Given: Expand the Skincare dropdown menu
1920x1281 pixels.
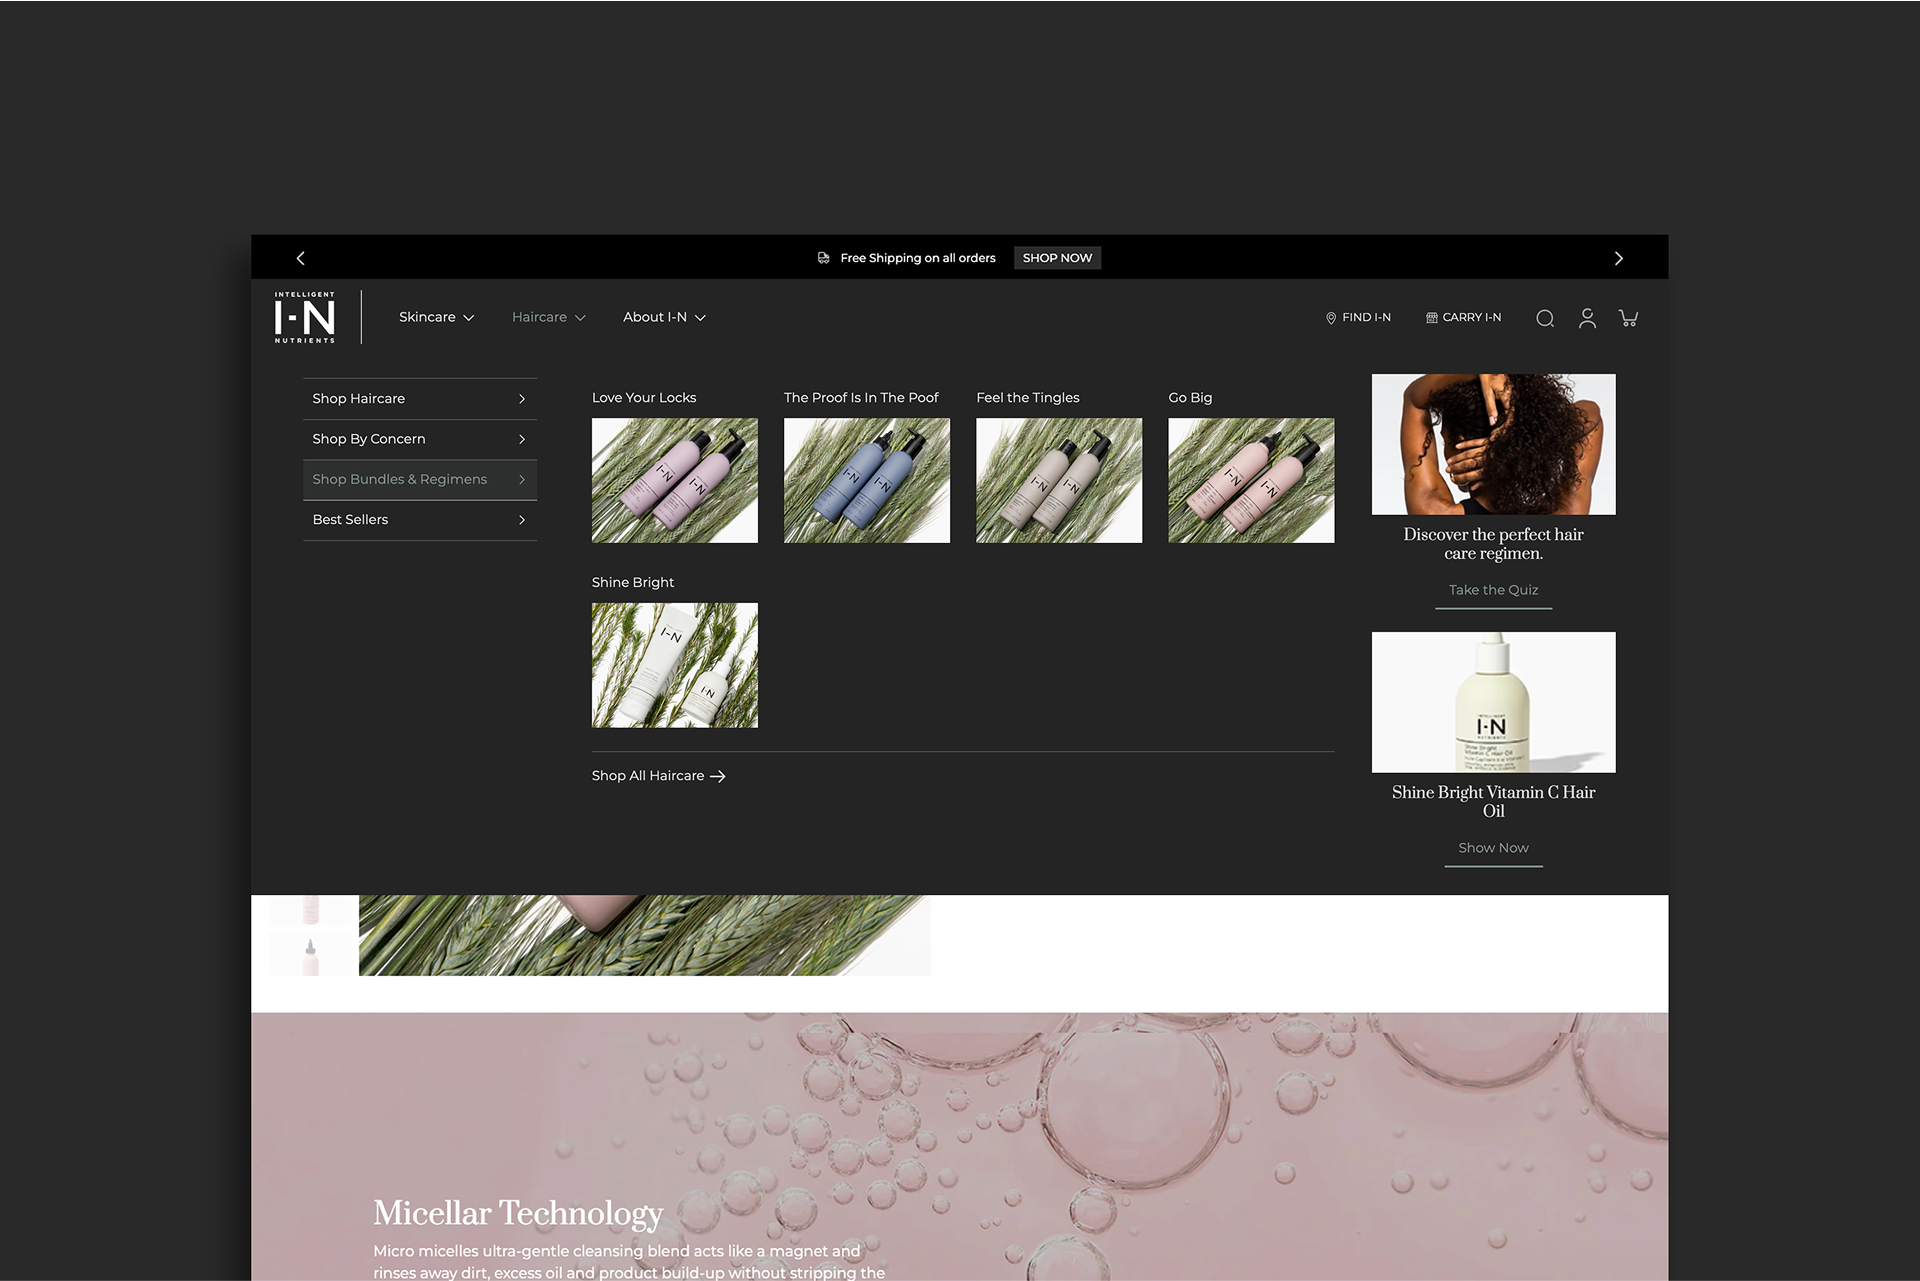Looking at the screenshot, I should [x=436, y=317].
